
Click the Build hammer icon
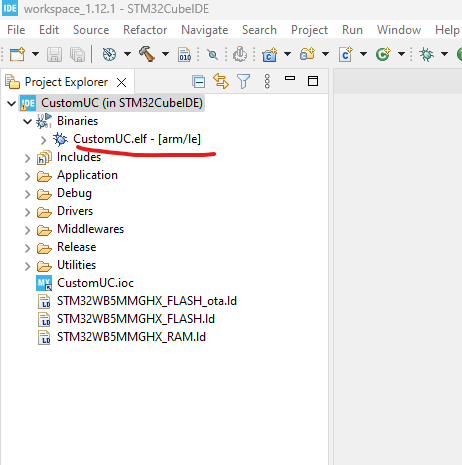pyautogui.click(x=147, y=54)
